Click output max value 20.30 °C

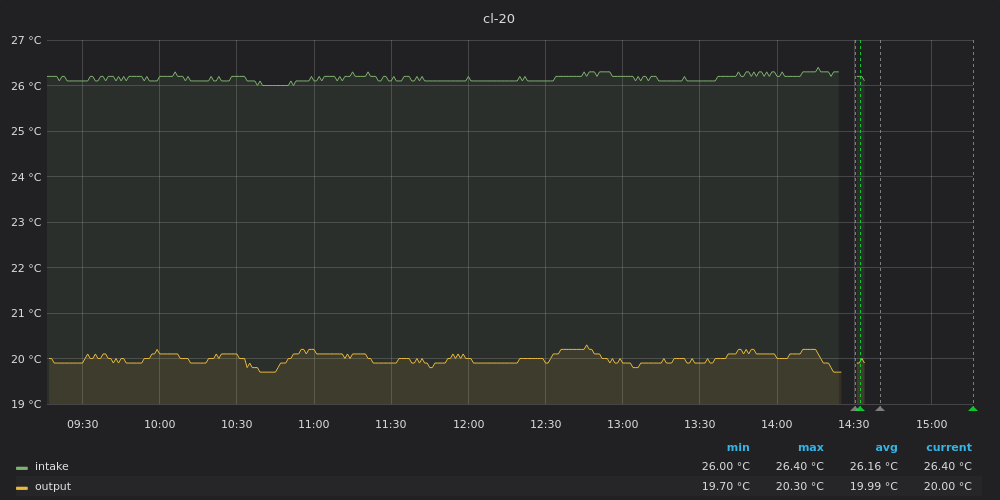click(x=799, y=487)
